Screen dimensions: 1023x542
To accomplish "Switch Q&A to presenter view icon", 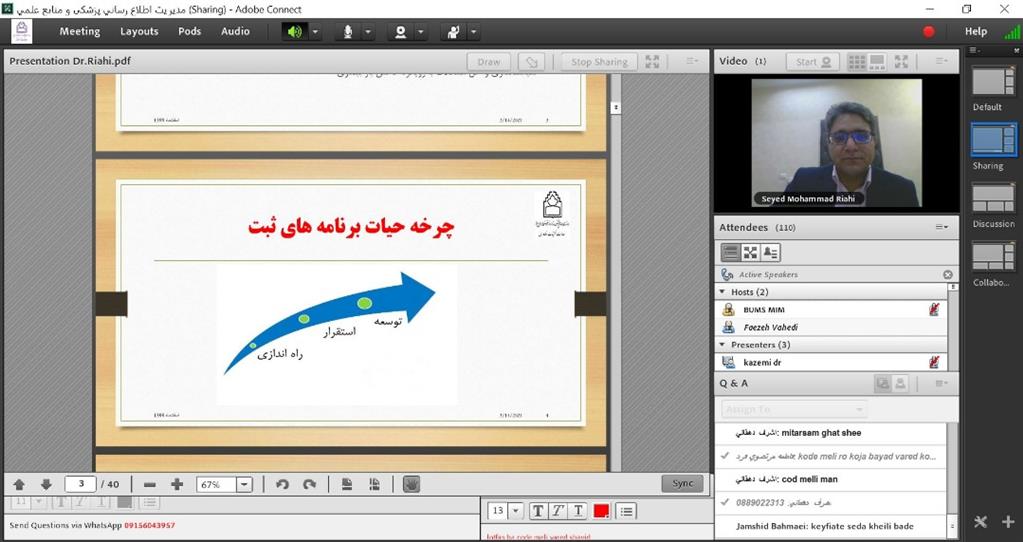I will (x=882, y=384).
